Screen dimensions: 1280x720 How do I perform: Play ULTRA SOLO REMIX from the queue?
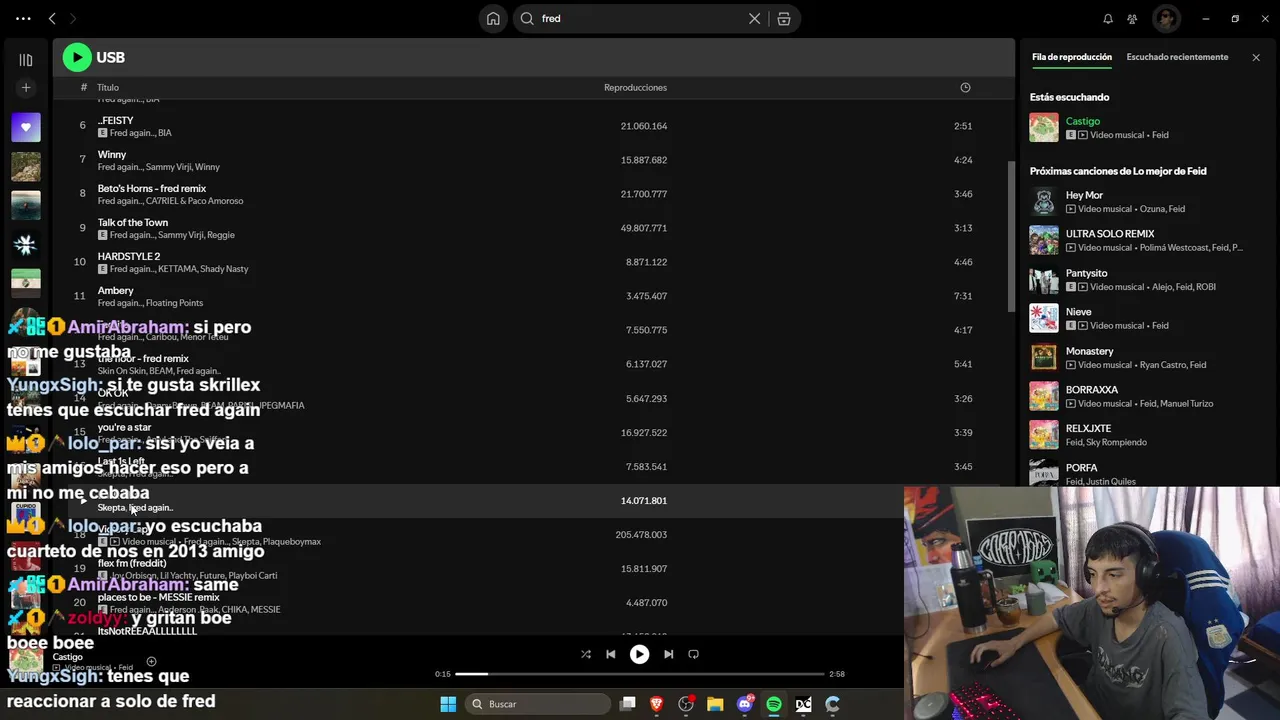[1044, 240]
